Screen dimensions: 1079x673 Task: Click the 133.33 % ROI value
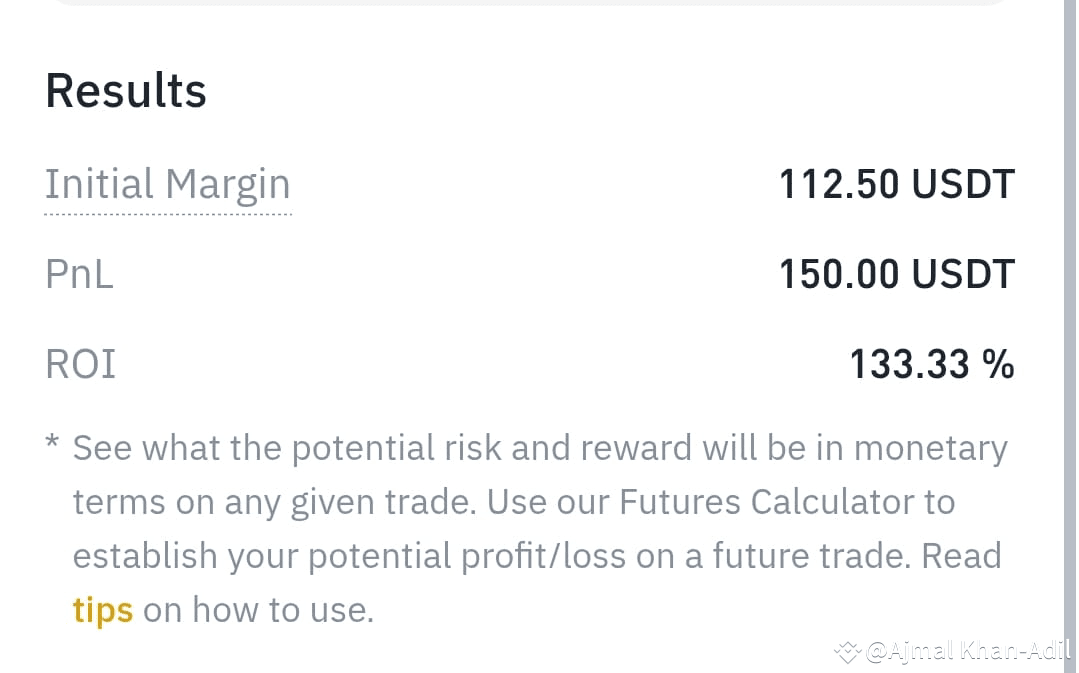(x=932, y=364)
